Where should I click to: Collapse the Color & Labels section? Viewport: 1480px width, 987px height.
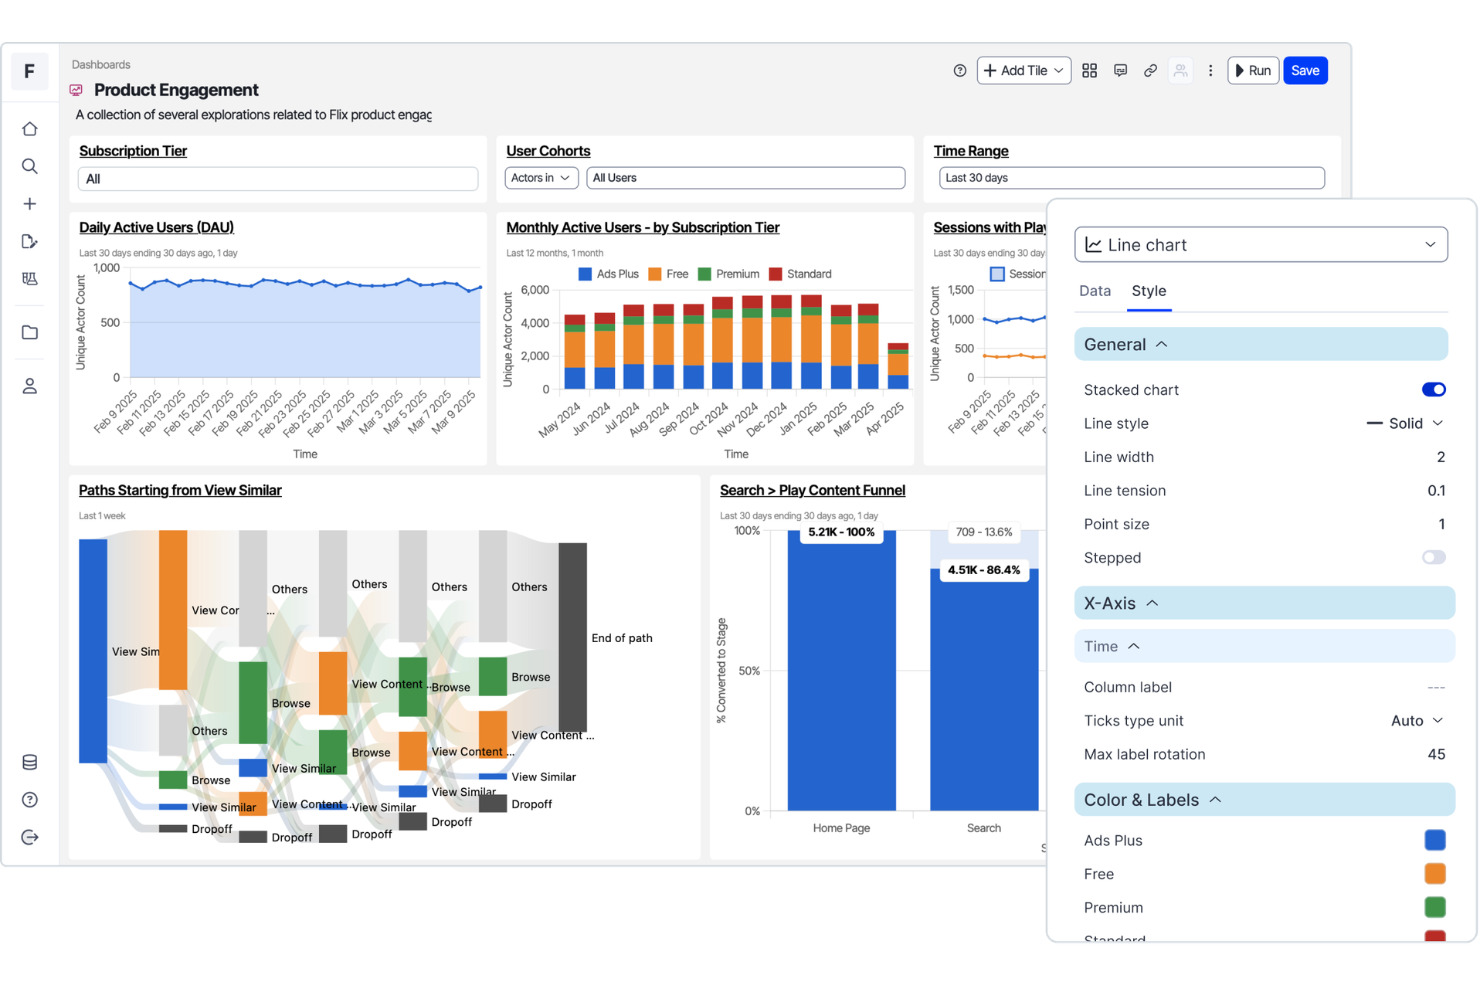pos(1216,799)
